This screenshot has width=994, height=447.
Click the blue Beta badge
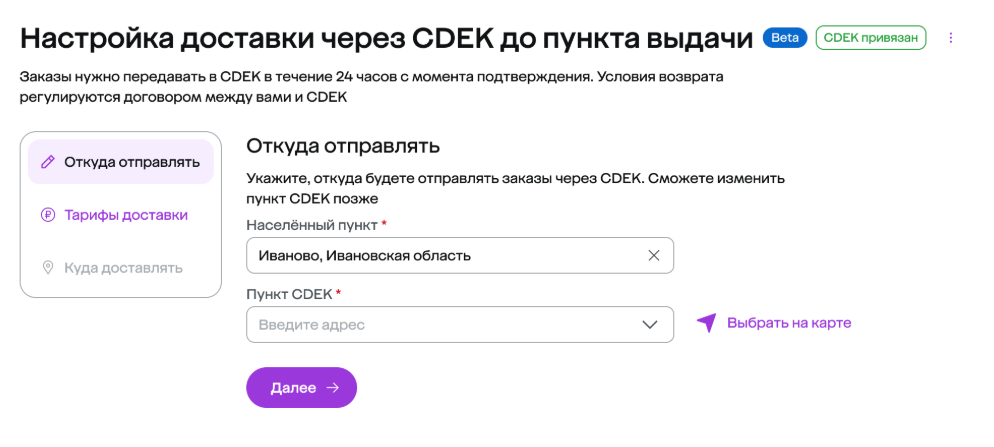785,38
